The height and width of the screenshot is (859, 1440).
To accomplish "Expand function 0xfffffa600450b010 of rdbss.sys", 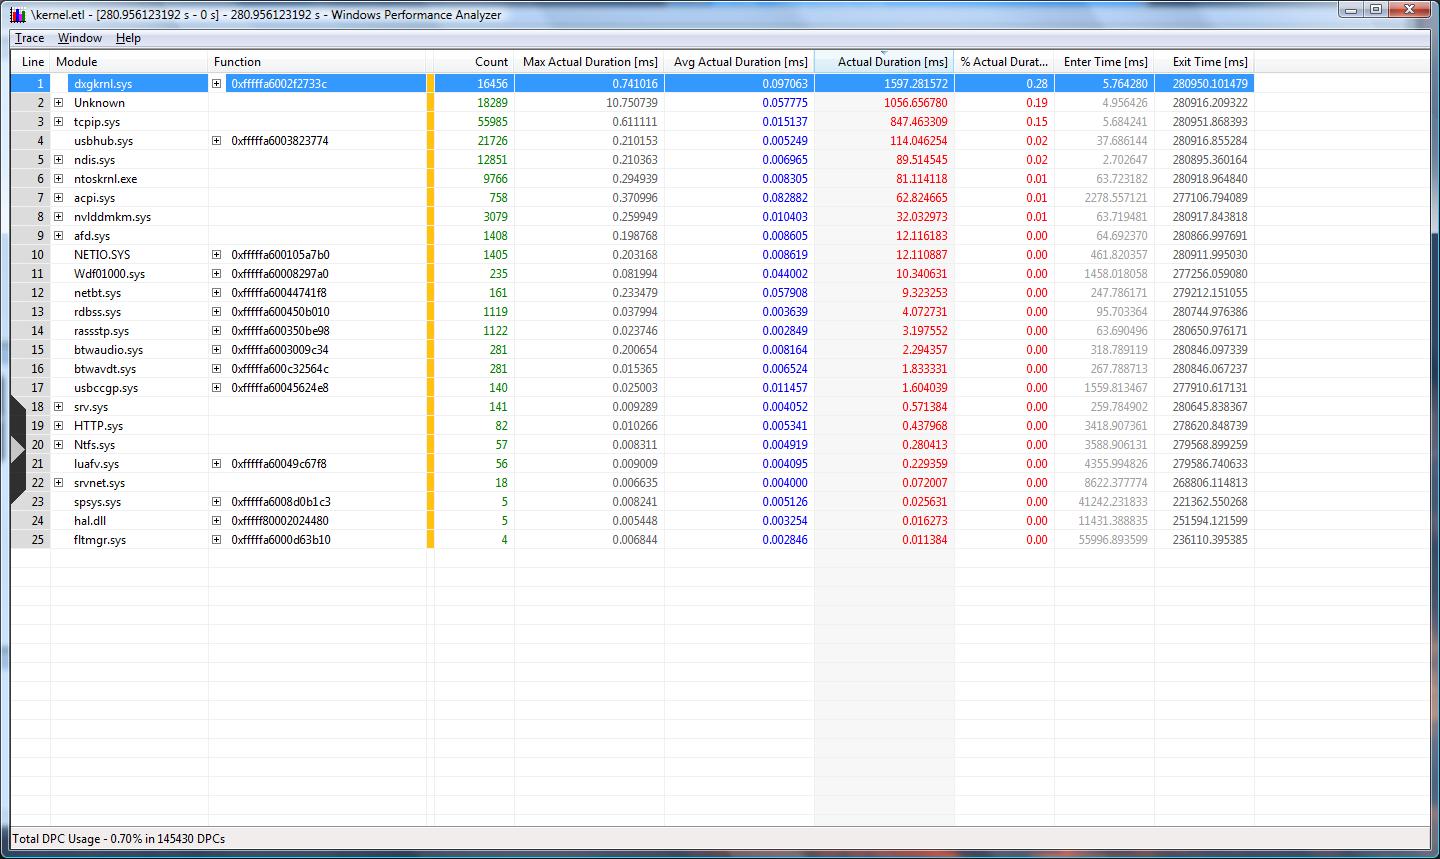I will pos(217,312).
